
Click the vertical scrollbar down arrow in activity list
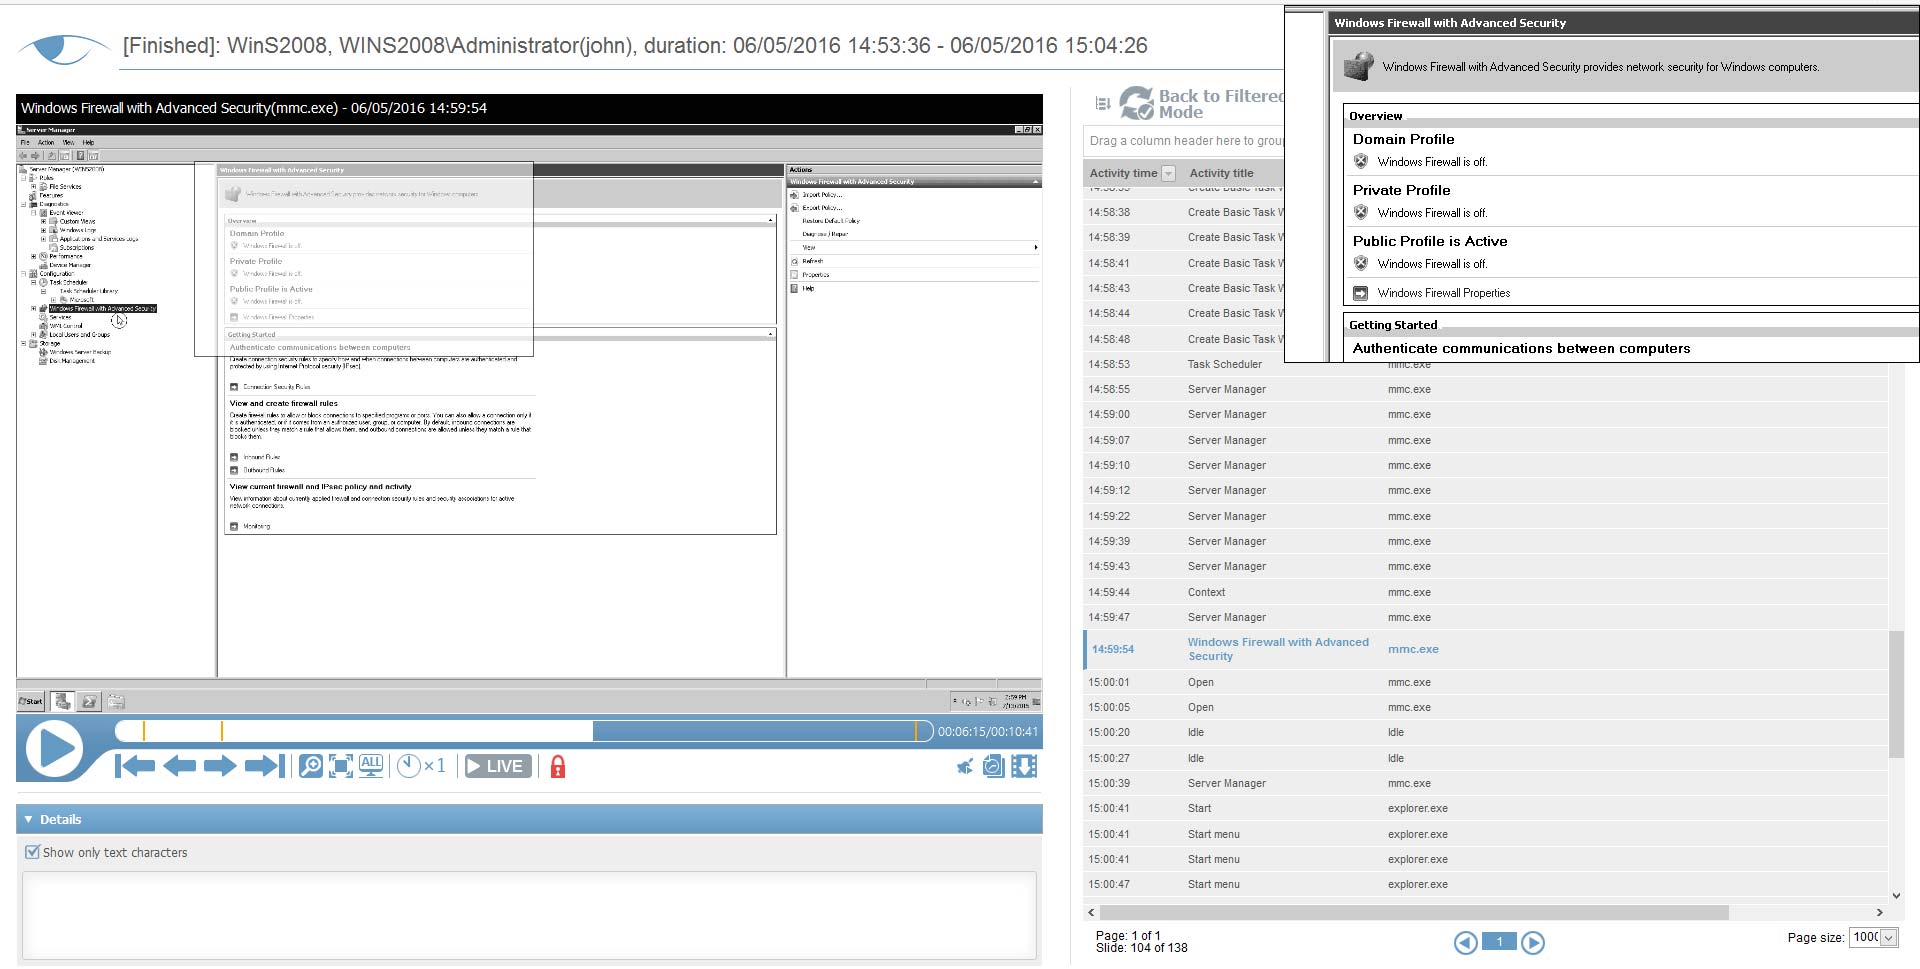[1896, 896]
